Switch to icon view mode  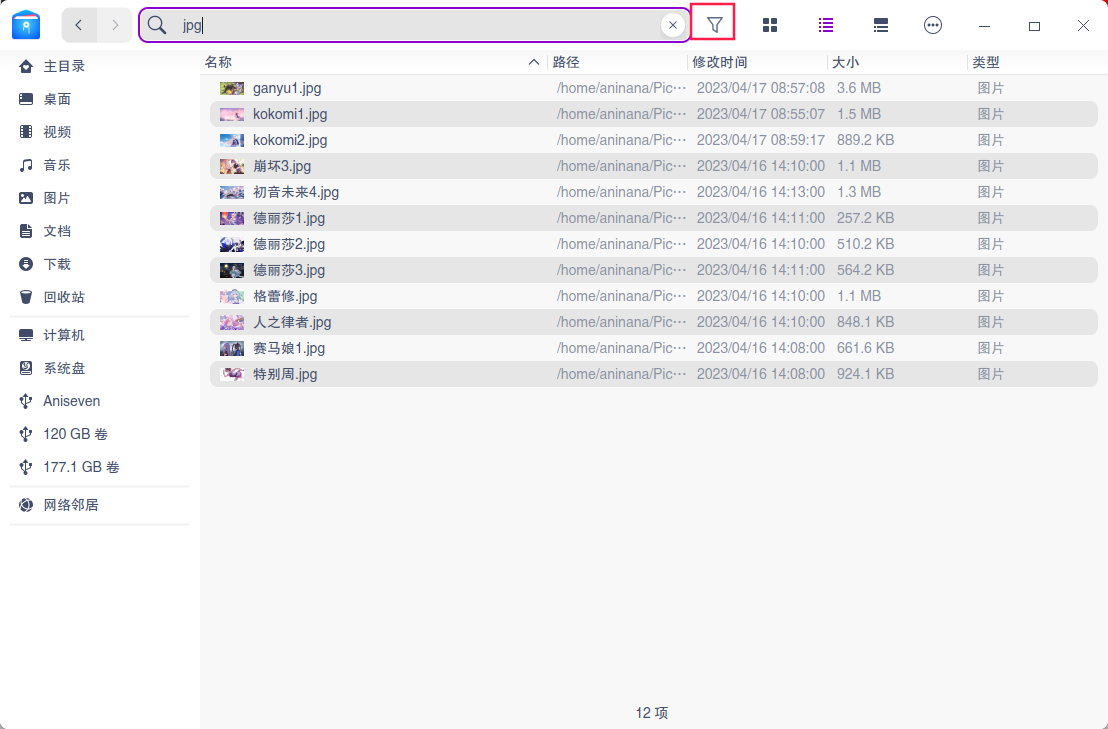(769, 25)
